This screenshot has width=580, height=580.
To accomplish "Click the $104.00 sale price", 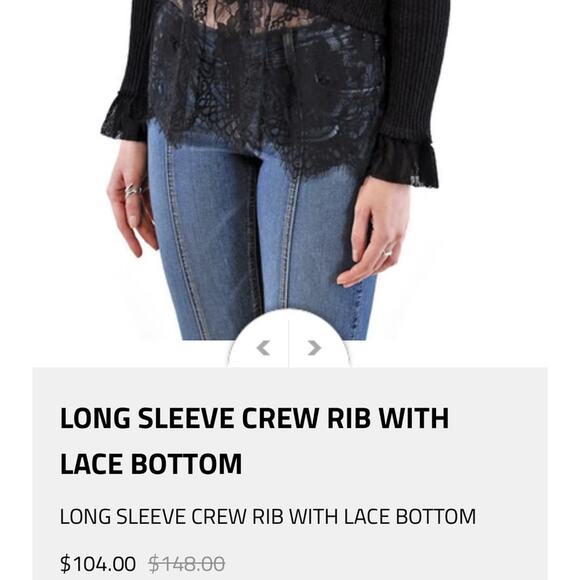I will 98,564.
